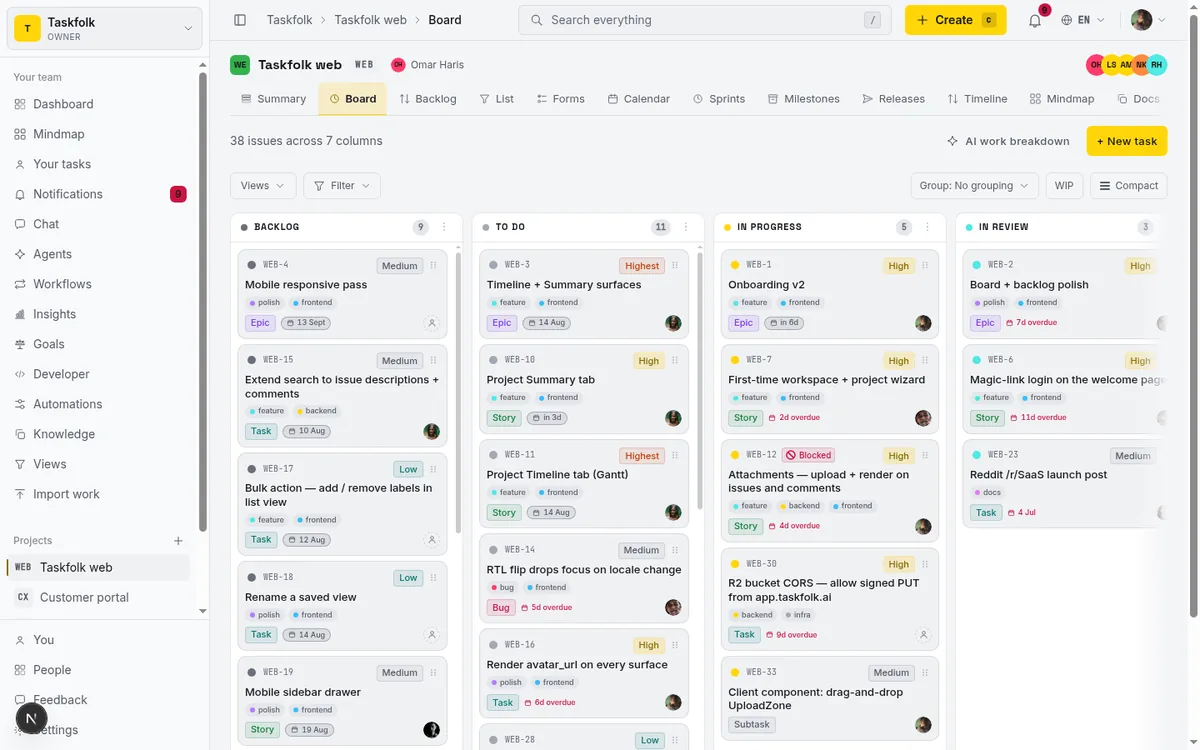Image resolution: width=1200 pixels, height=750 pixels.
Task: Click the Blocked badge on WEB-12
Action: point(808,455)
